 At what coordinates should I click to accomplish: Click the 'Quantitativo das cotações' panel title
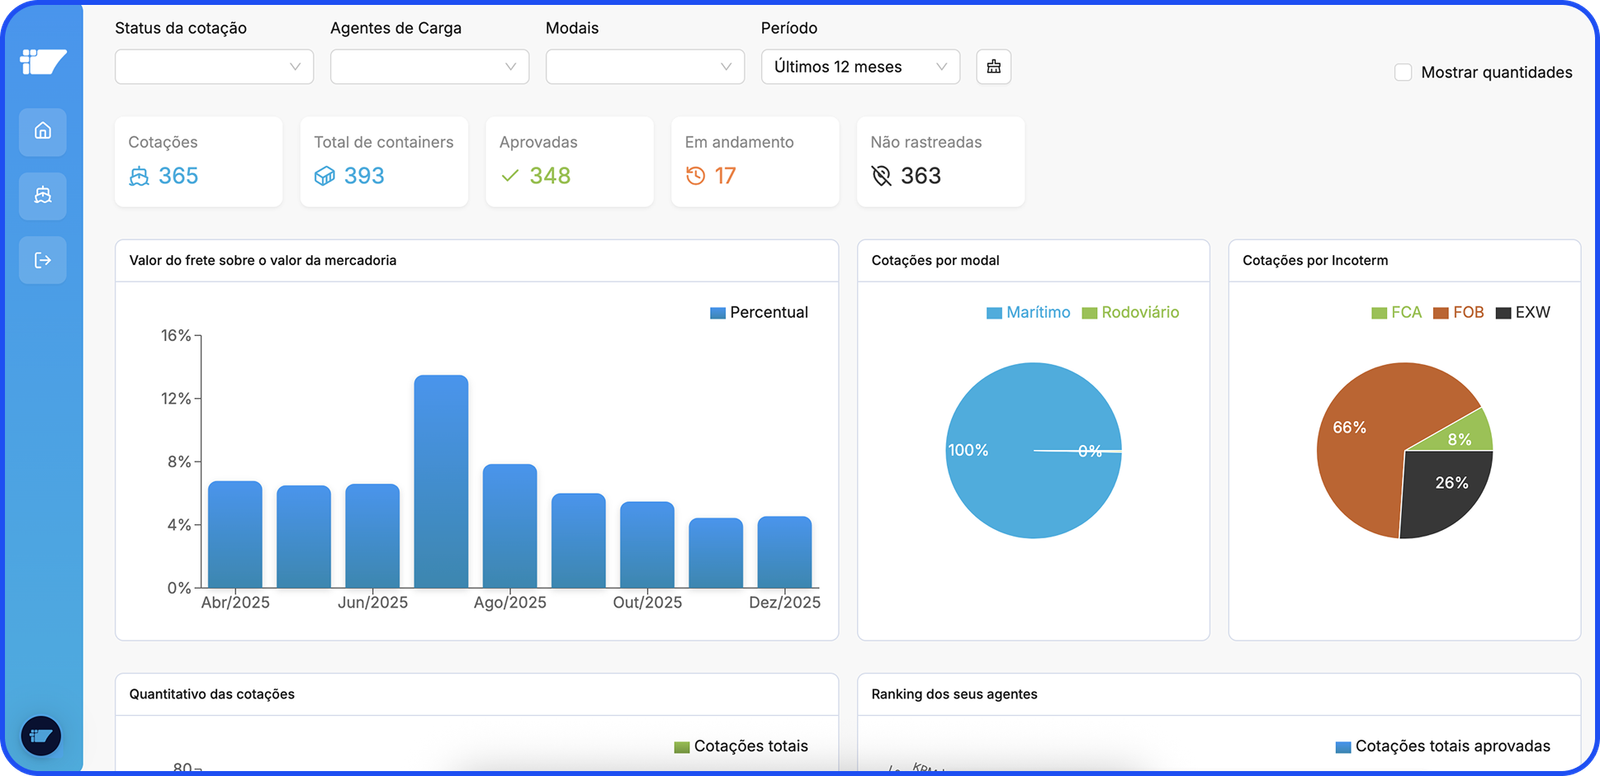tap(212, 694)
